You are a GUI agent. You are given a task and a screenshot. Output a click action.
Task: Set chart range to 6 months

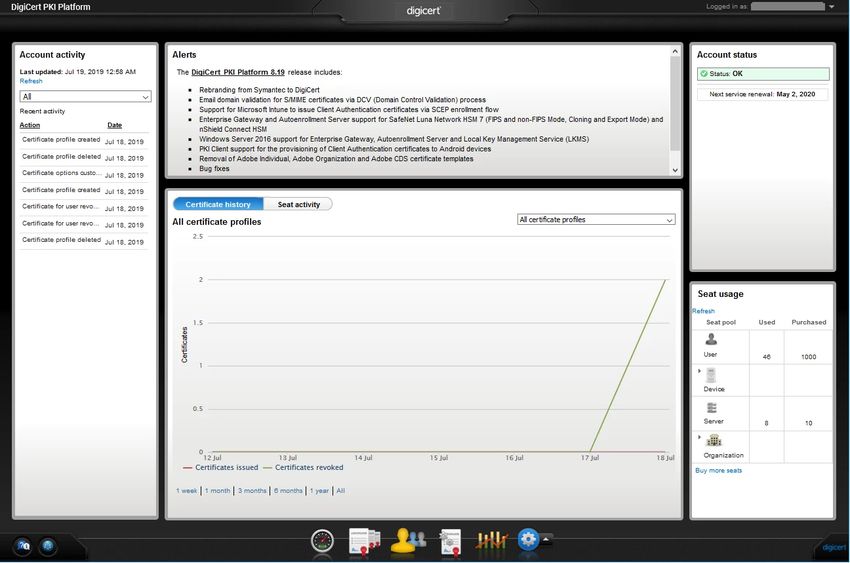[x=288, y=490]
